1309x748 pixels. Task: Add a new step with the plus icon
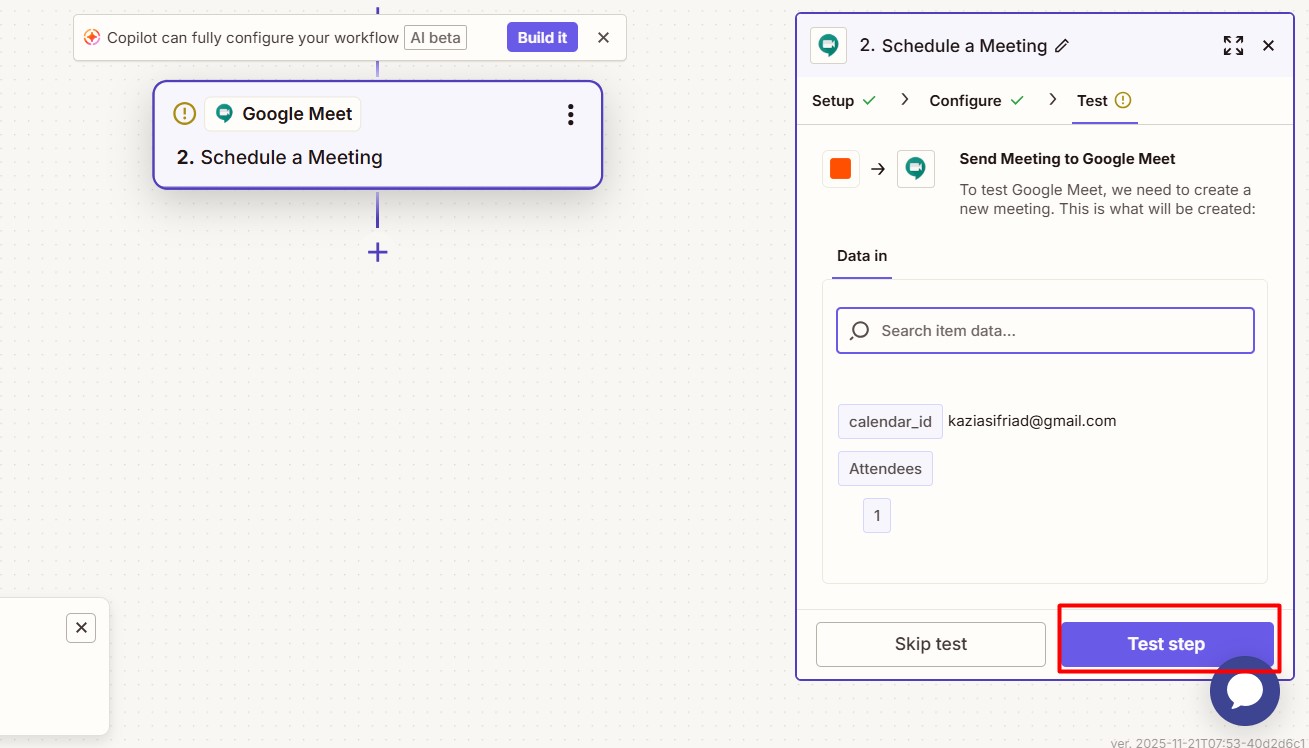pyautogui.click(x=377, y=252)
